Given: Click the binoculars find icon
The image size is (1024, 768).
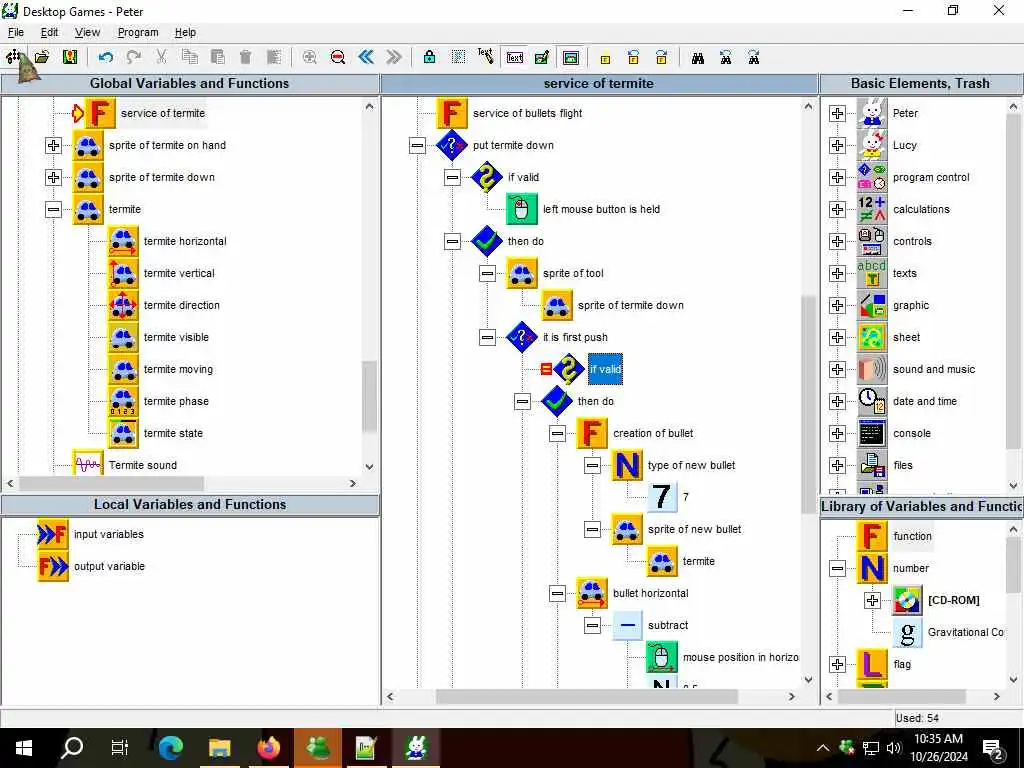Looking at the screenshot, I should pos(697,58).
